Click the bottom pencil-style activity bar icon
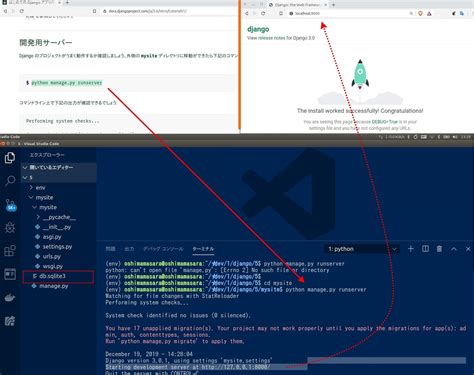The image size is (474, 375). click(10, 321)
